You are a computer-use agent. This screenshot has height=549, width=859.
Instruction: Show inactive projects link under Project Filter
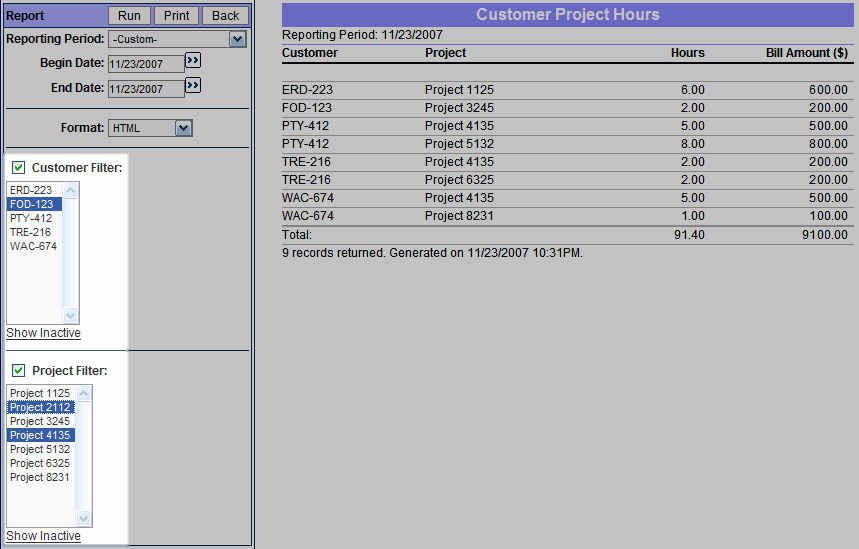tap(43, 536)
